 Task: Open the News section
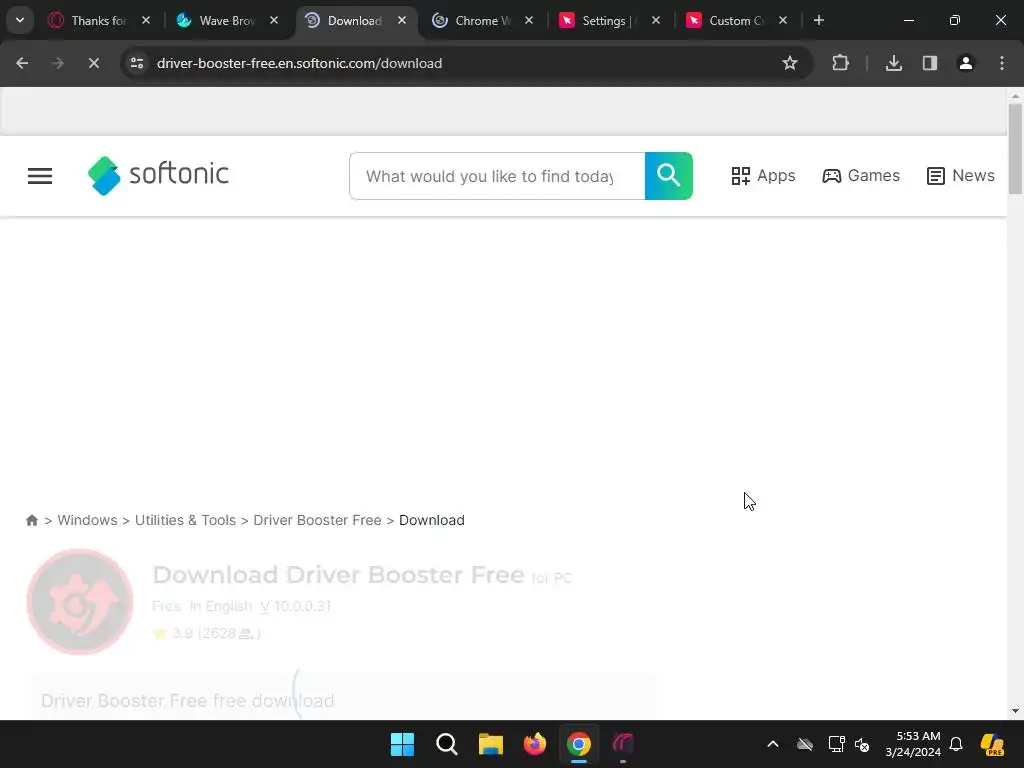pyautogui.click(x=961, y=176)
